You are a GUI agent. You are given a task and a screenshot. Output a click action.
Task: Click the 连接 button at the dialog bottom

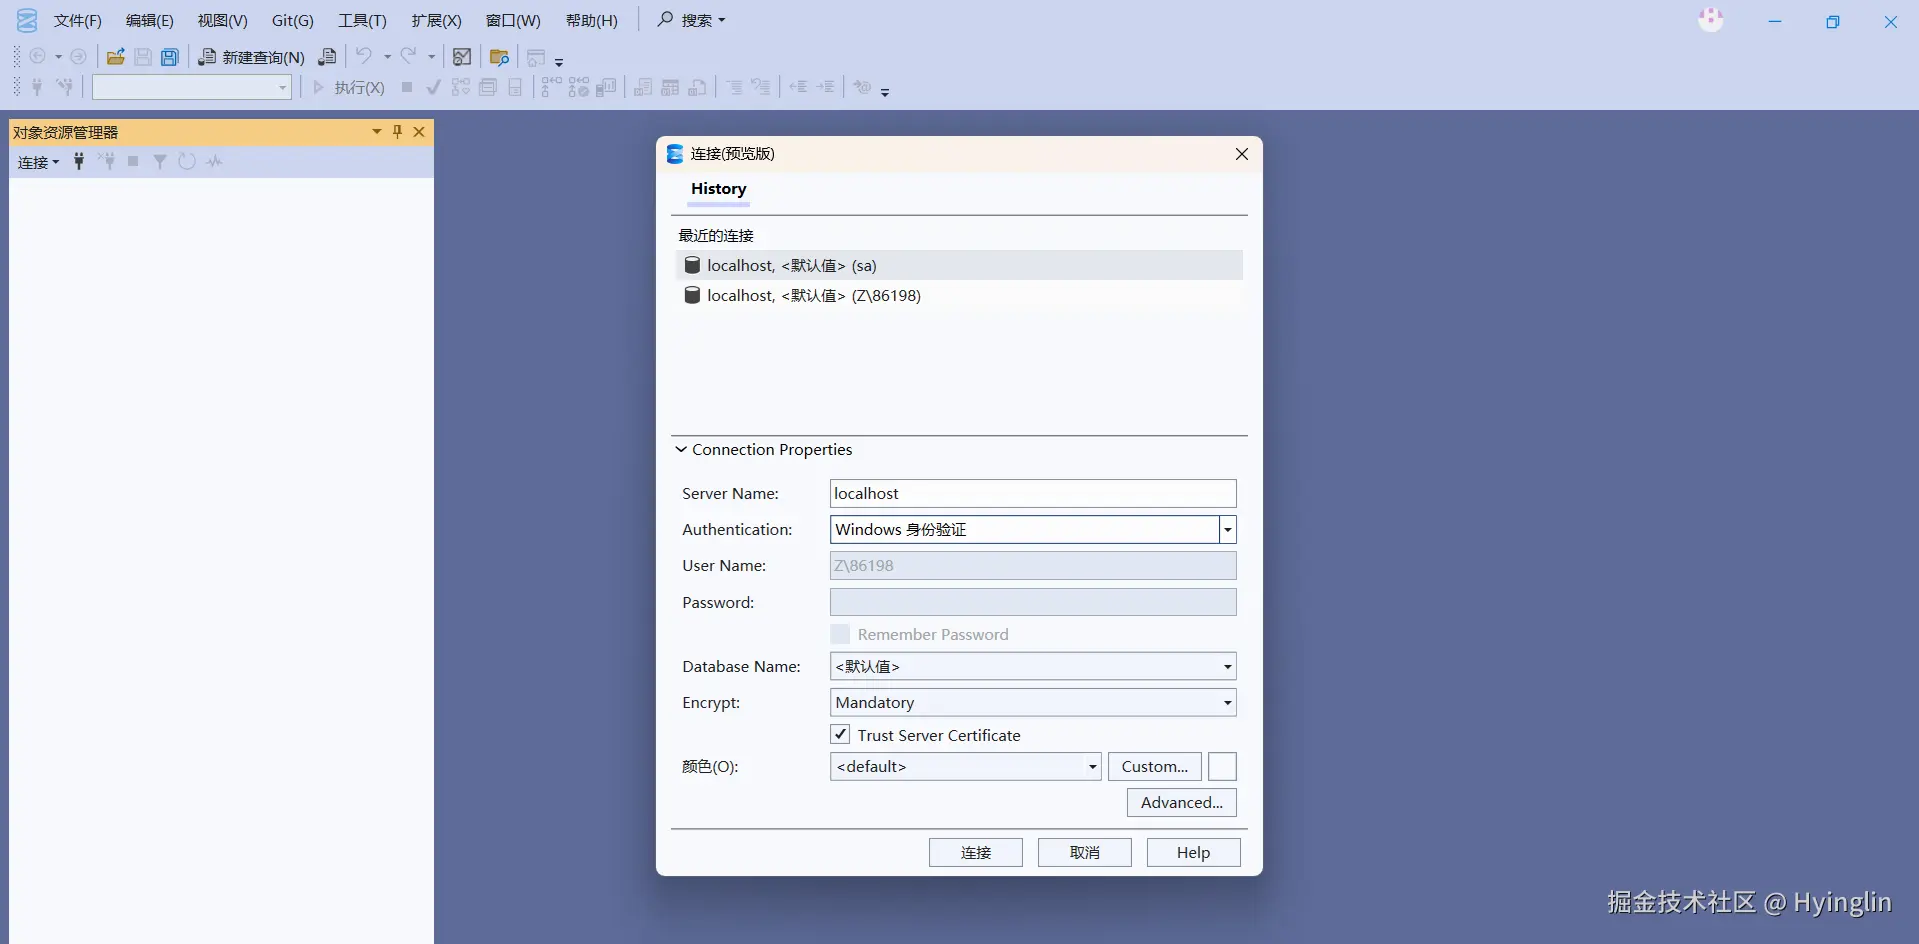[x=975, y=852]
